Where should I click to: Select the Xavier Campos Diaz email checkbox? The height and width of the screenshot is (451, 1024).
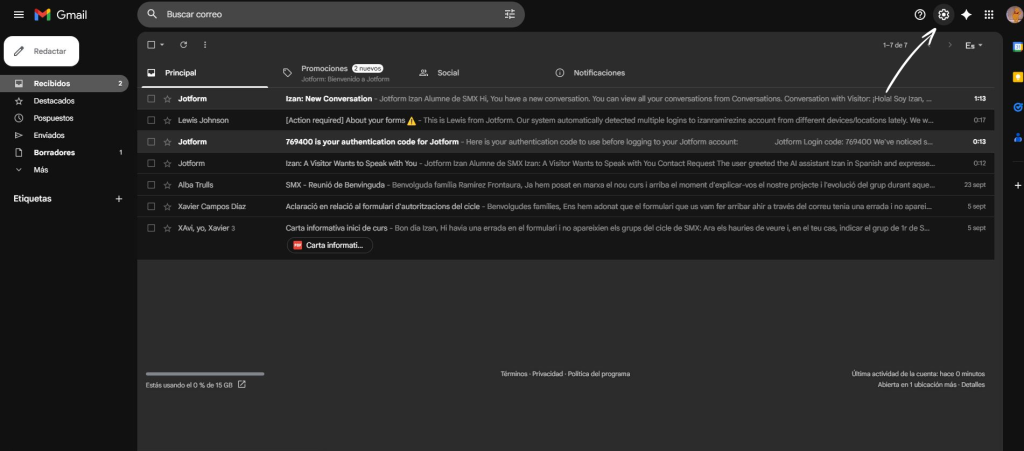coord(151,206)
